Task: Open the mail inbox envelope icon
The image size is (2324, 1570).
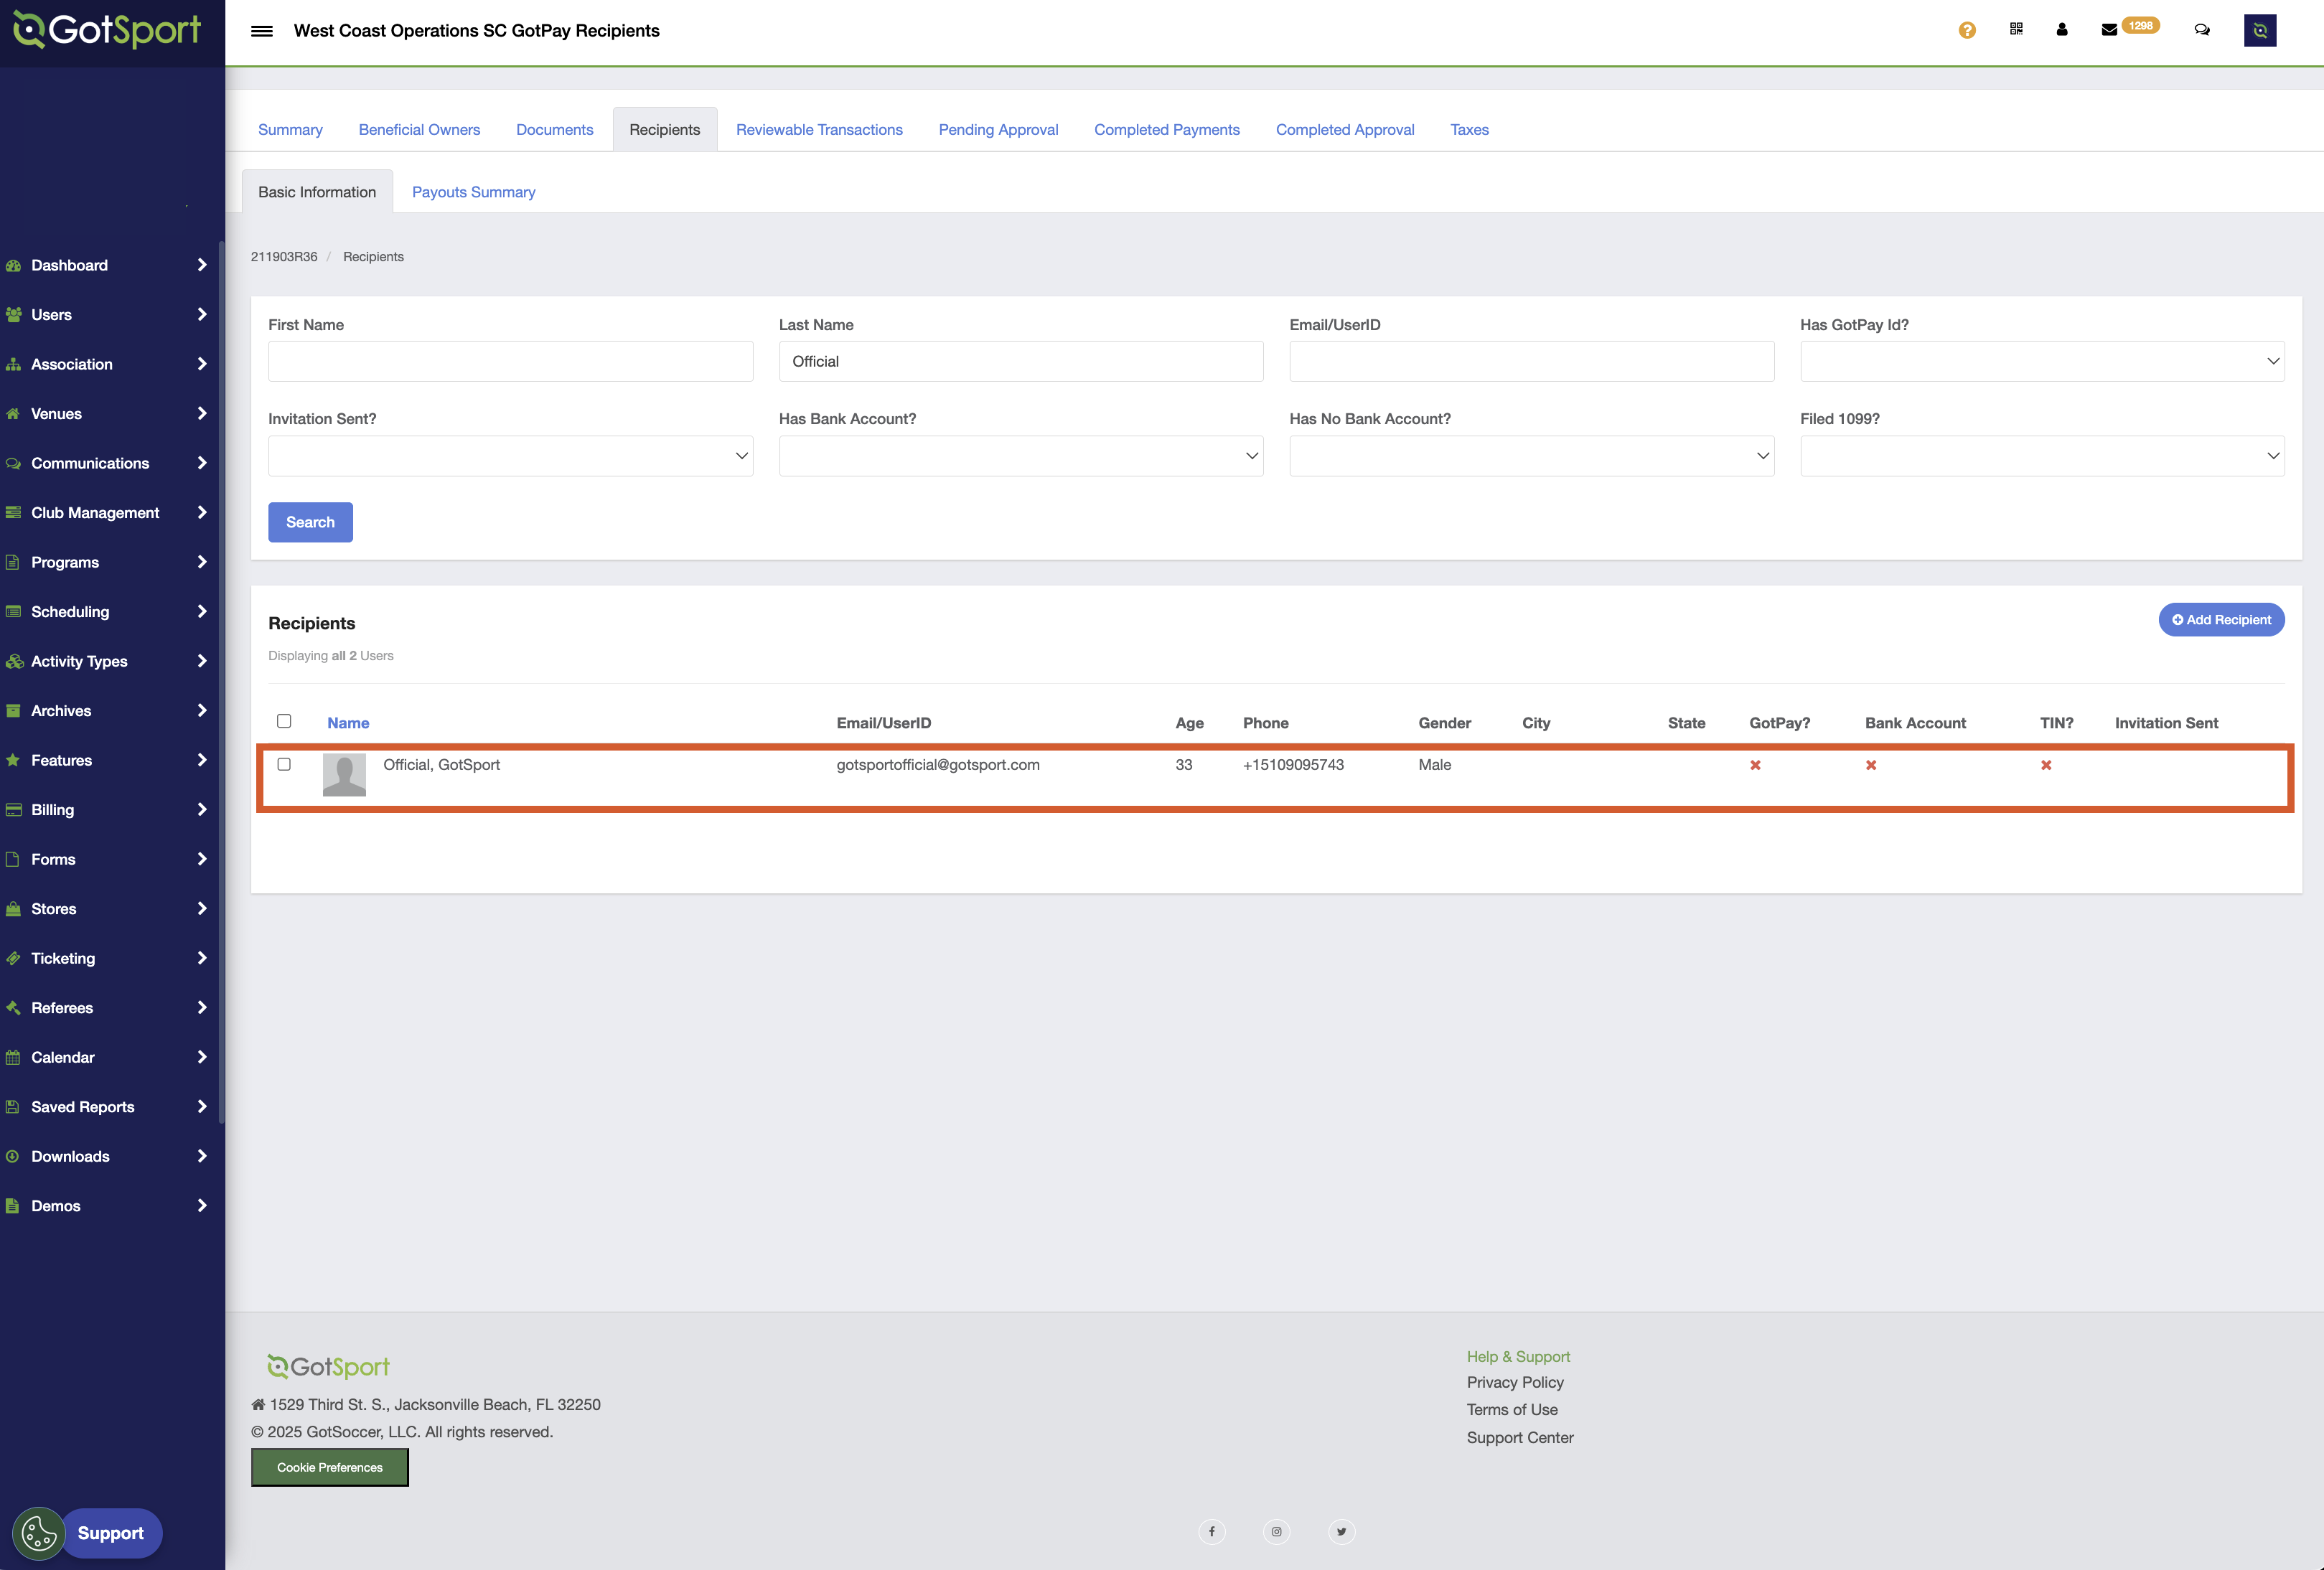Action: [2109, 30]
